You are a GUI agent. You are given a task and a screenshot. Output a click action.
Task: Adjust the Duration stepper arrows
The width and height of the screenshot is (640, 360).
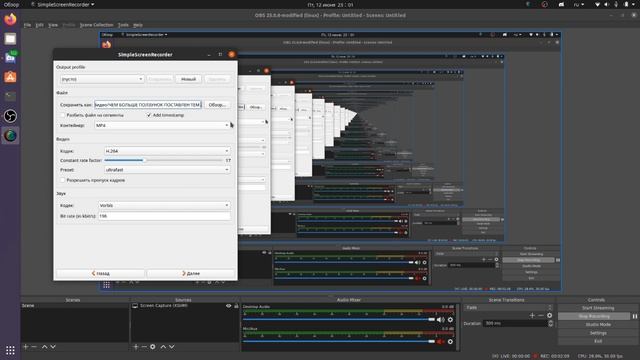click(551, 323)
